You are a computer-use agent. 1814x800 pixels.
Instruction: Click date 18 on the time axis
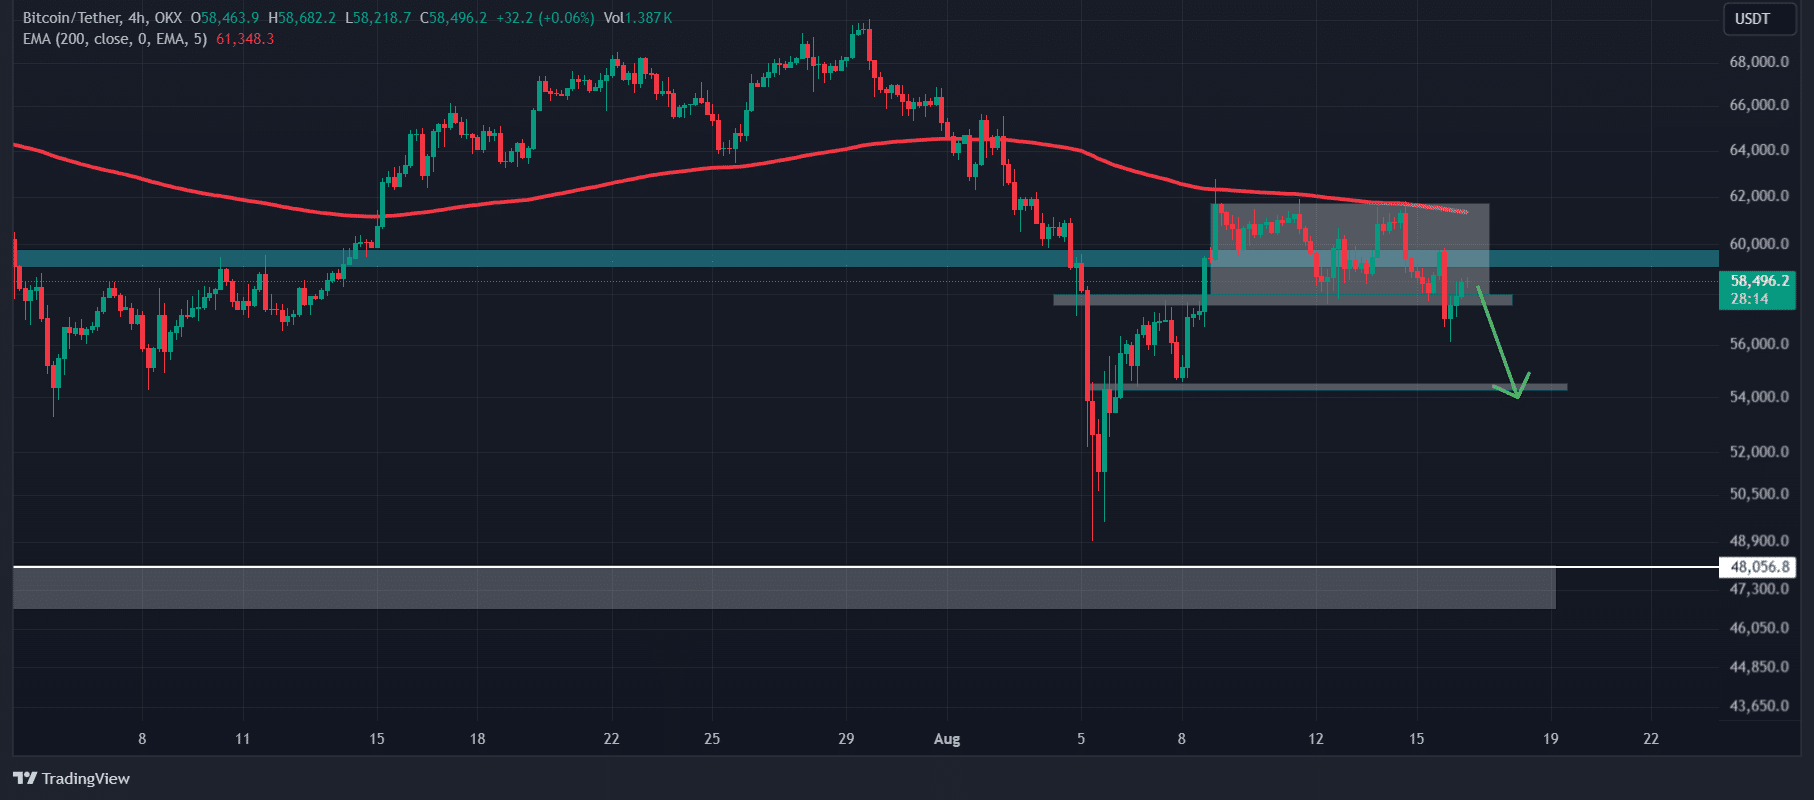click(x=477, y=739)
